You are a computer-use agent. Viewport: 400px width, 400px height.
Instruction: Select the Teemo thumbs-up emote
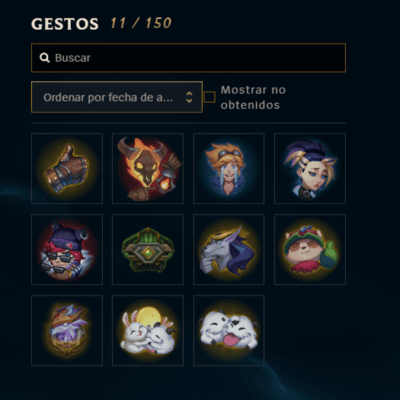click(310, 249)
